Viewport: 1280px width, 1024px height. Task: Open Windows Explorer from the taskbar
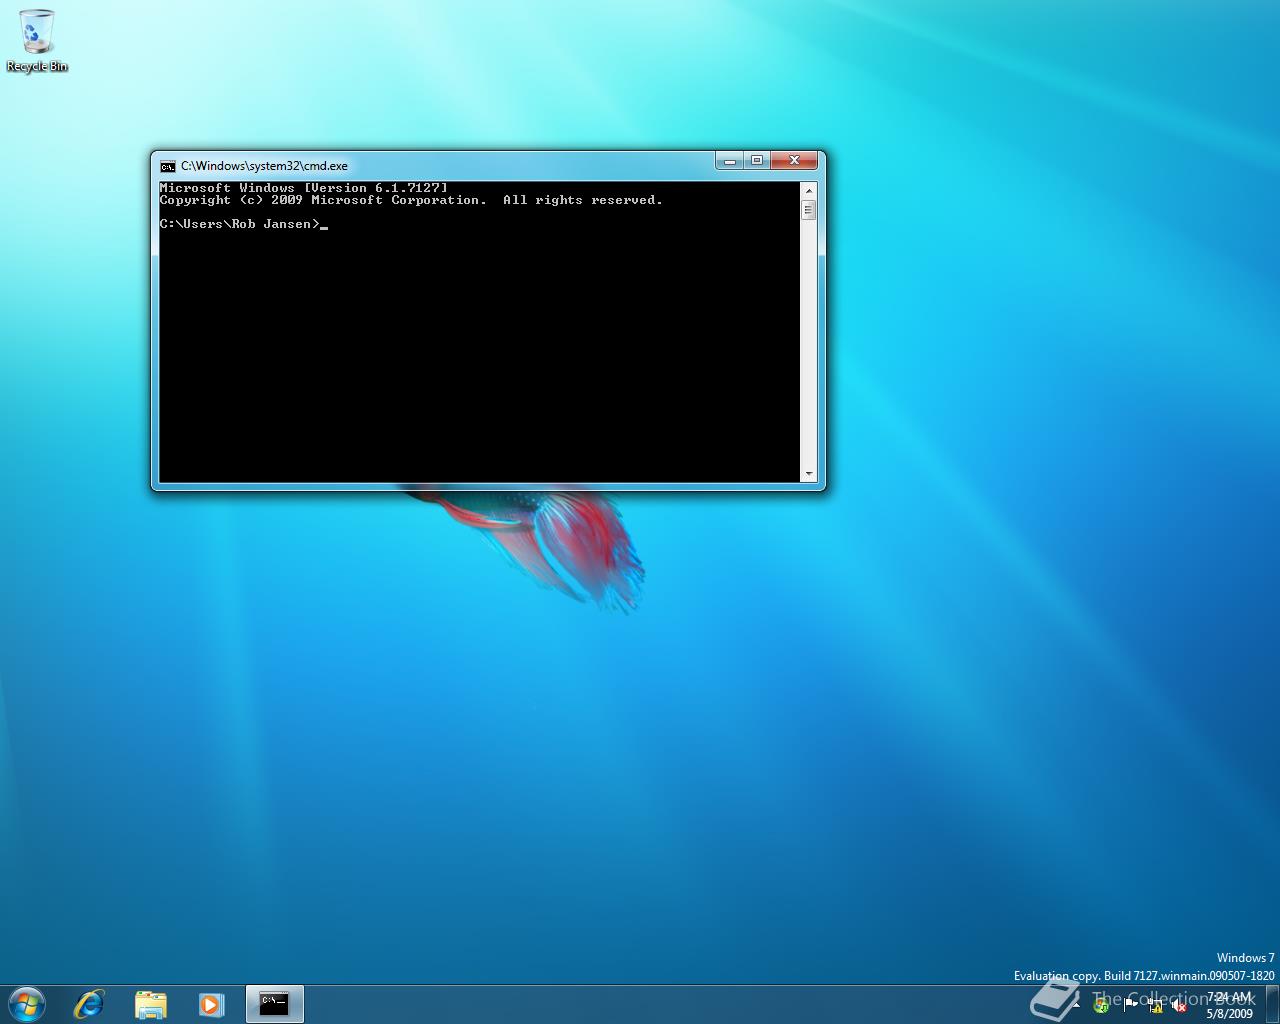tap(150, 1004)
